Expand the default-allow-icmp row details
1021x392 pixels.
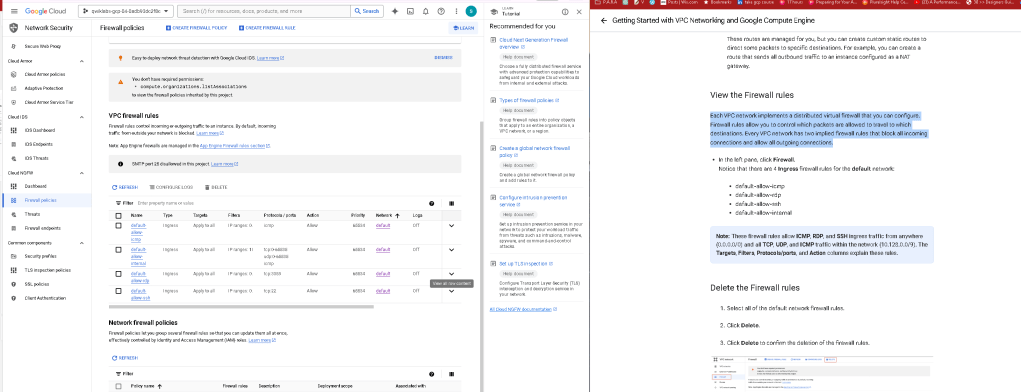[x=451, y=226]
